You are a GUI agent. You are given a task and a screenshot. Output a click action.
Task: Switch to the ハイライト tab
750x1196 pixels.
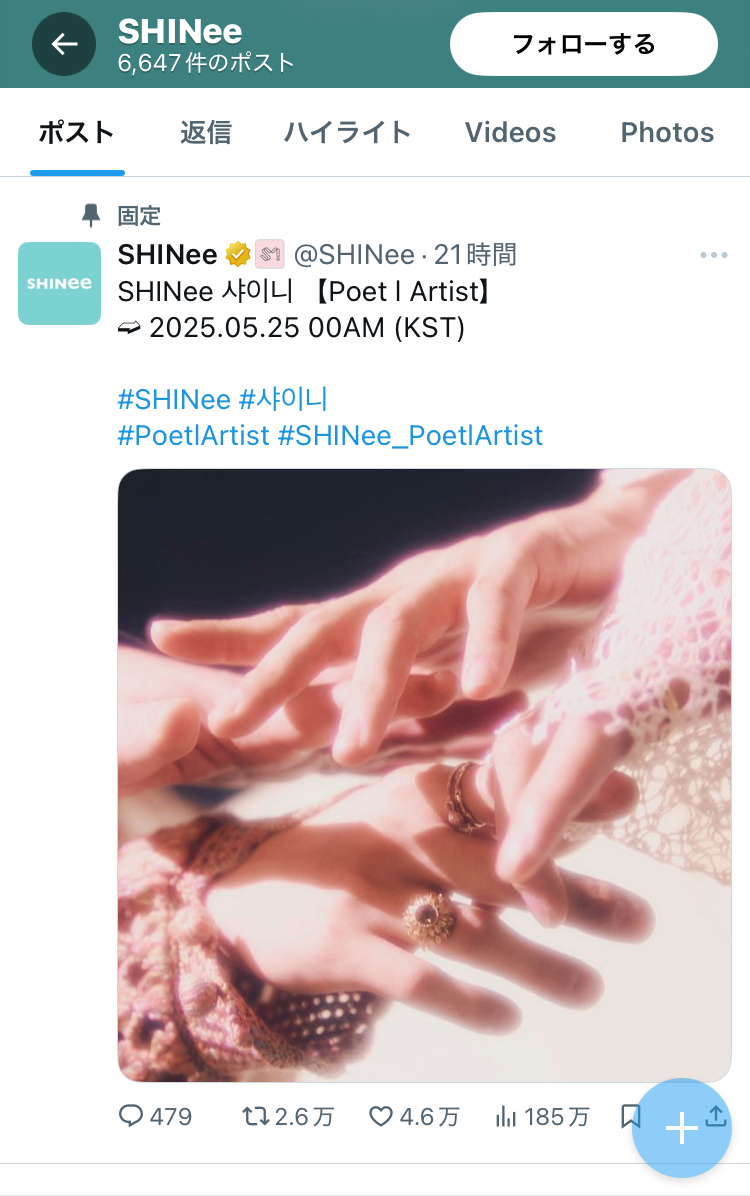click(x=347, y=132)
